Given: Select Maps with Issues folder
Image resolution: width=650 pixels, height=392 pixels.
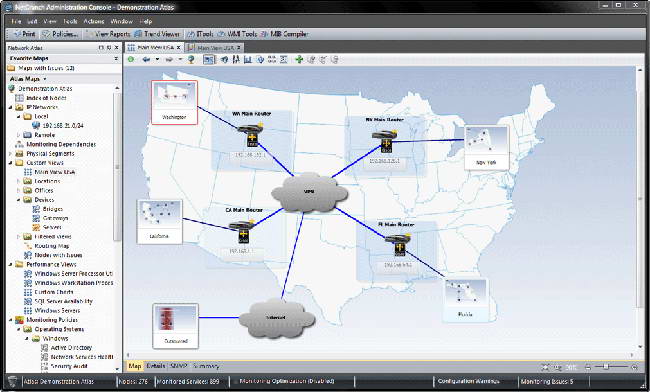Looking at the screenshot, I should tap(41, 68).
